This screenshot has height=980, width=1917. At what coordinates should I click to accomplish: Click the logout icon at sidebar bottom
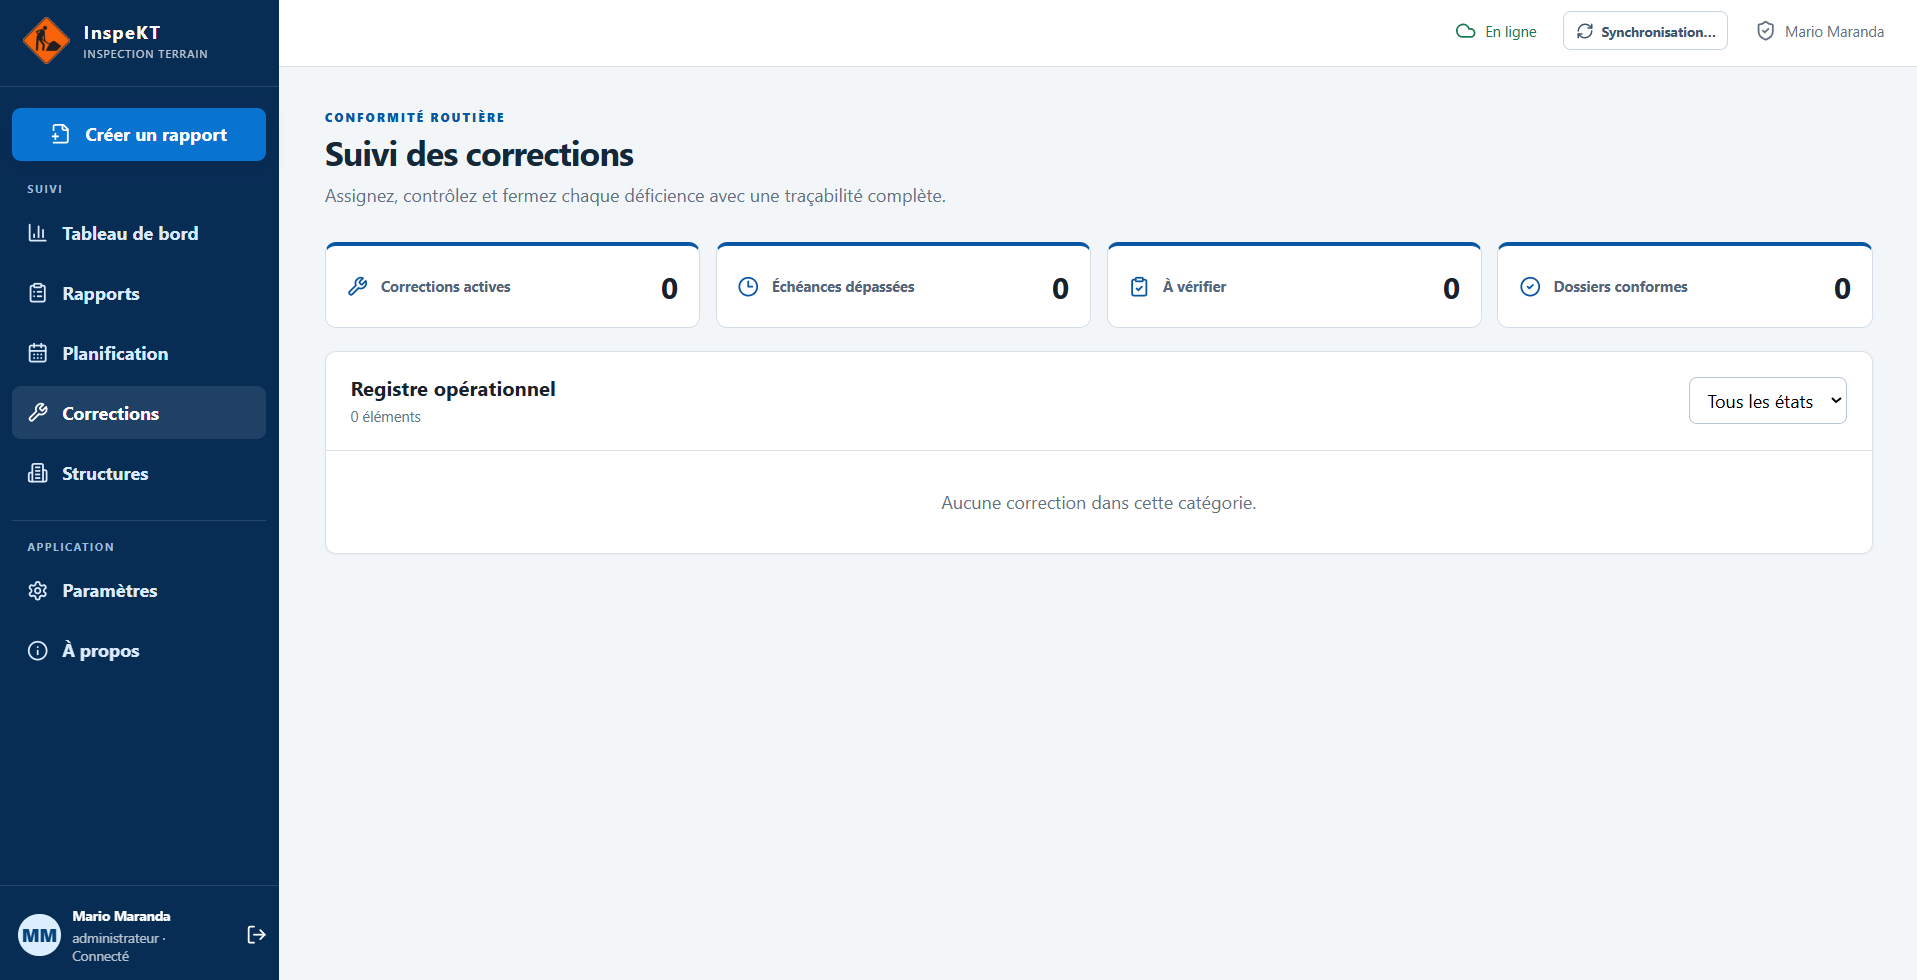(256, 935)
